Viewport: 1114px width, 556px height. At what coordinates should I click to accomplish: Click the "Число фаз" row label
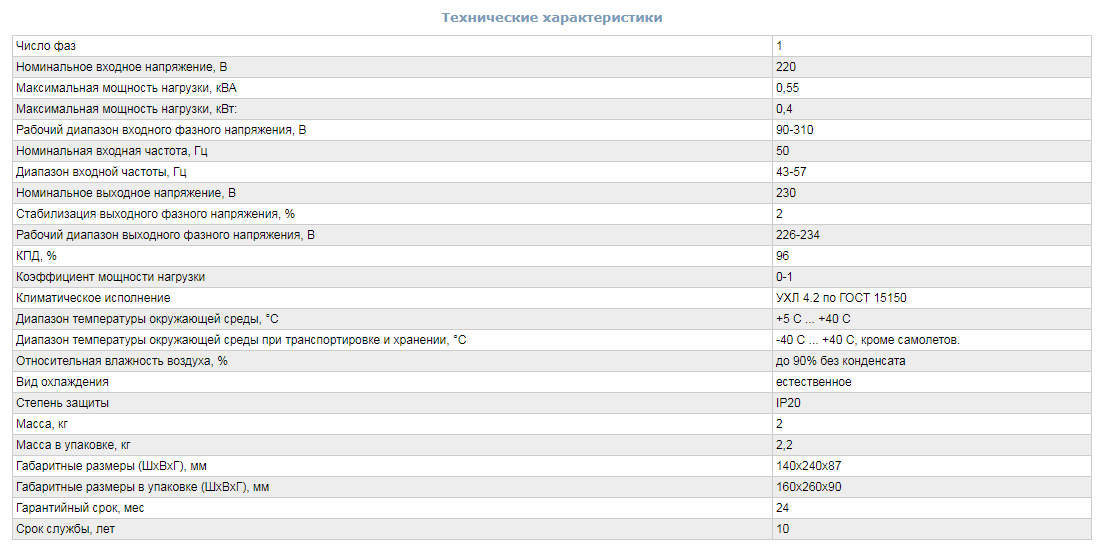coord(47,46)
